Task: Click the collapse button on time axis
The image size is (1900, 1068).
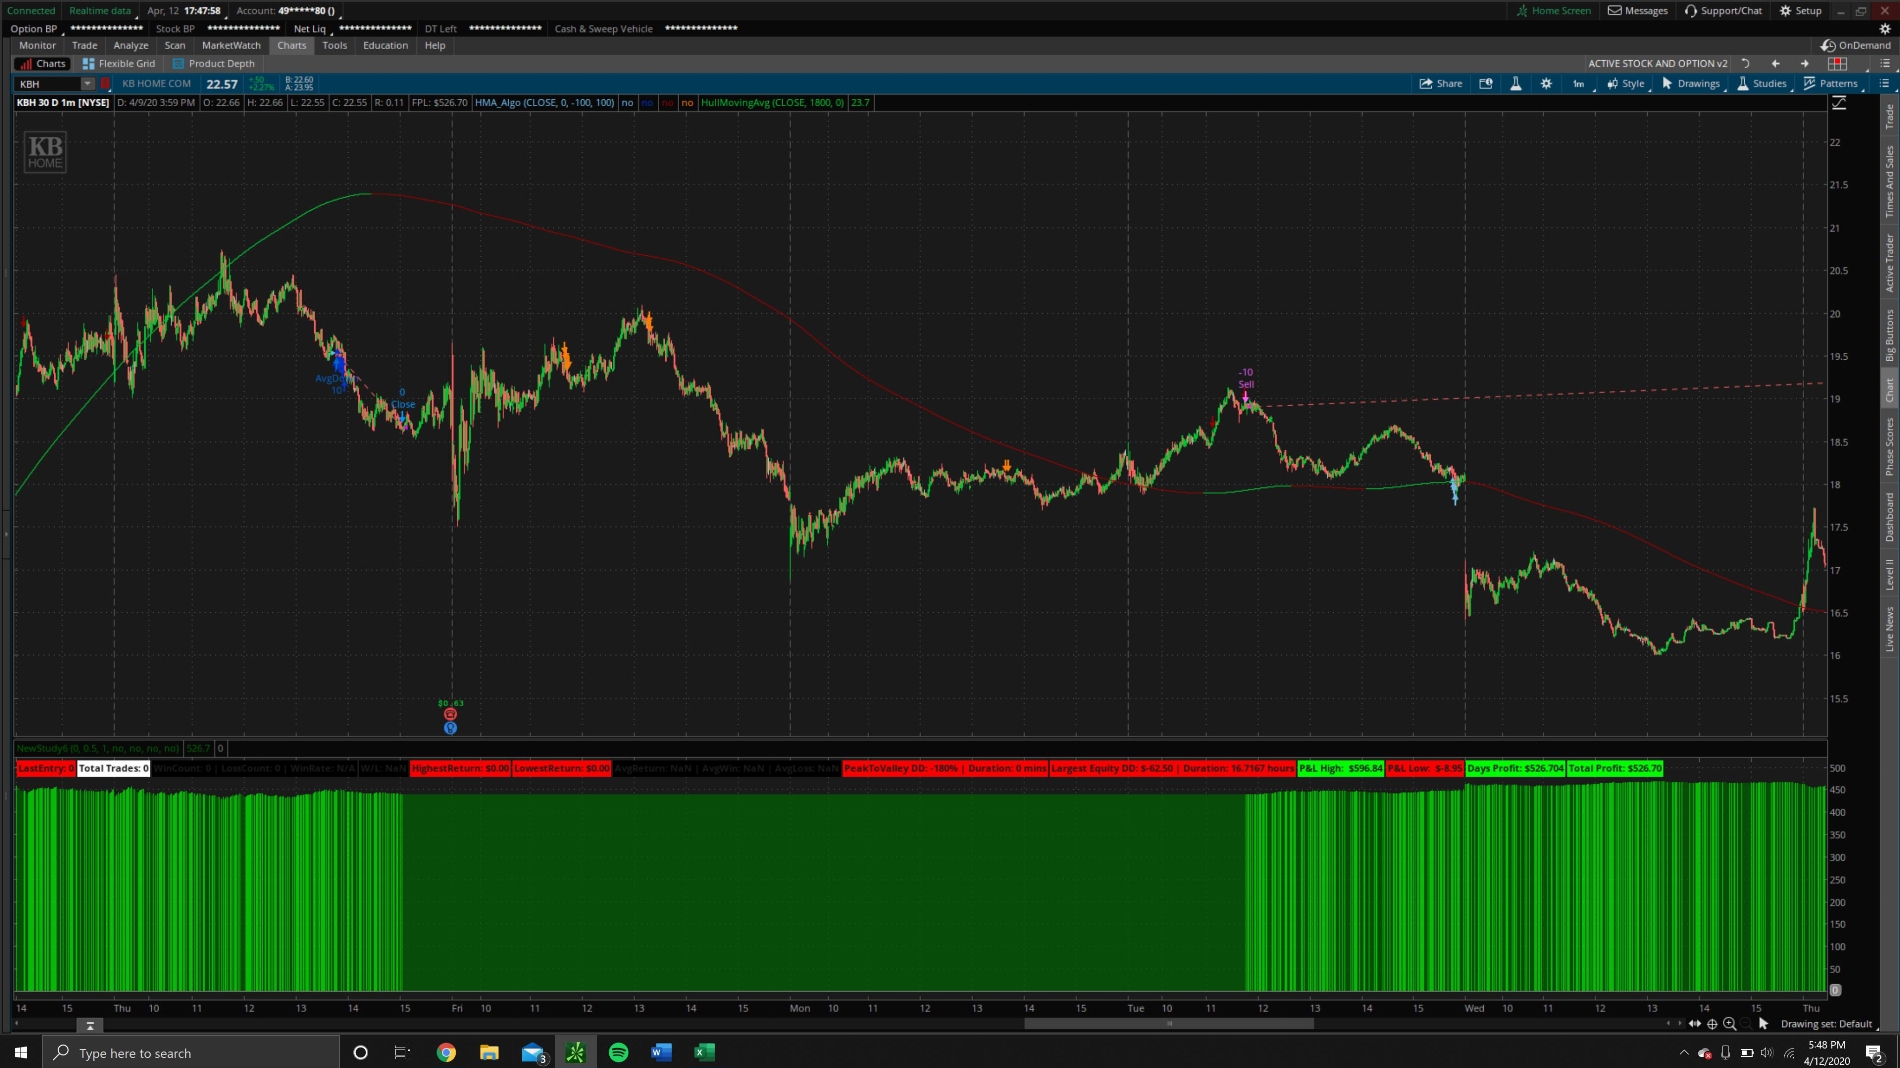Action: coord(89,1025)
